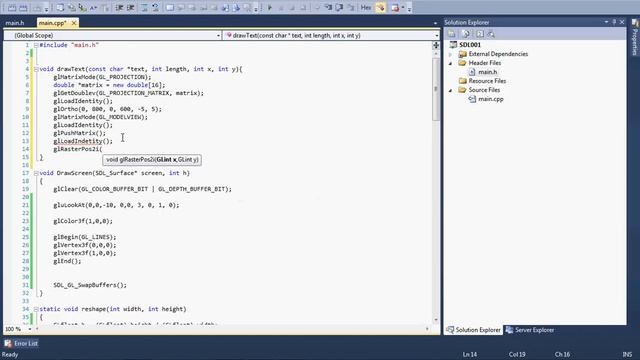Open the red window icon dropdown in toolbar

pos(403,8)
